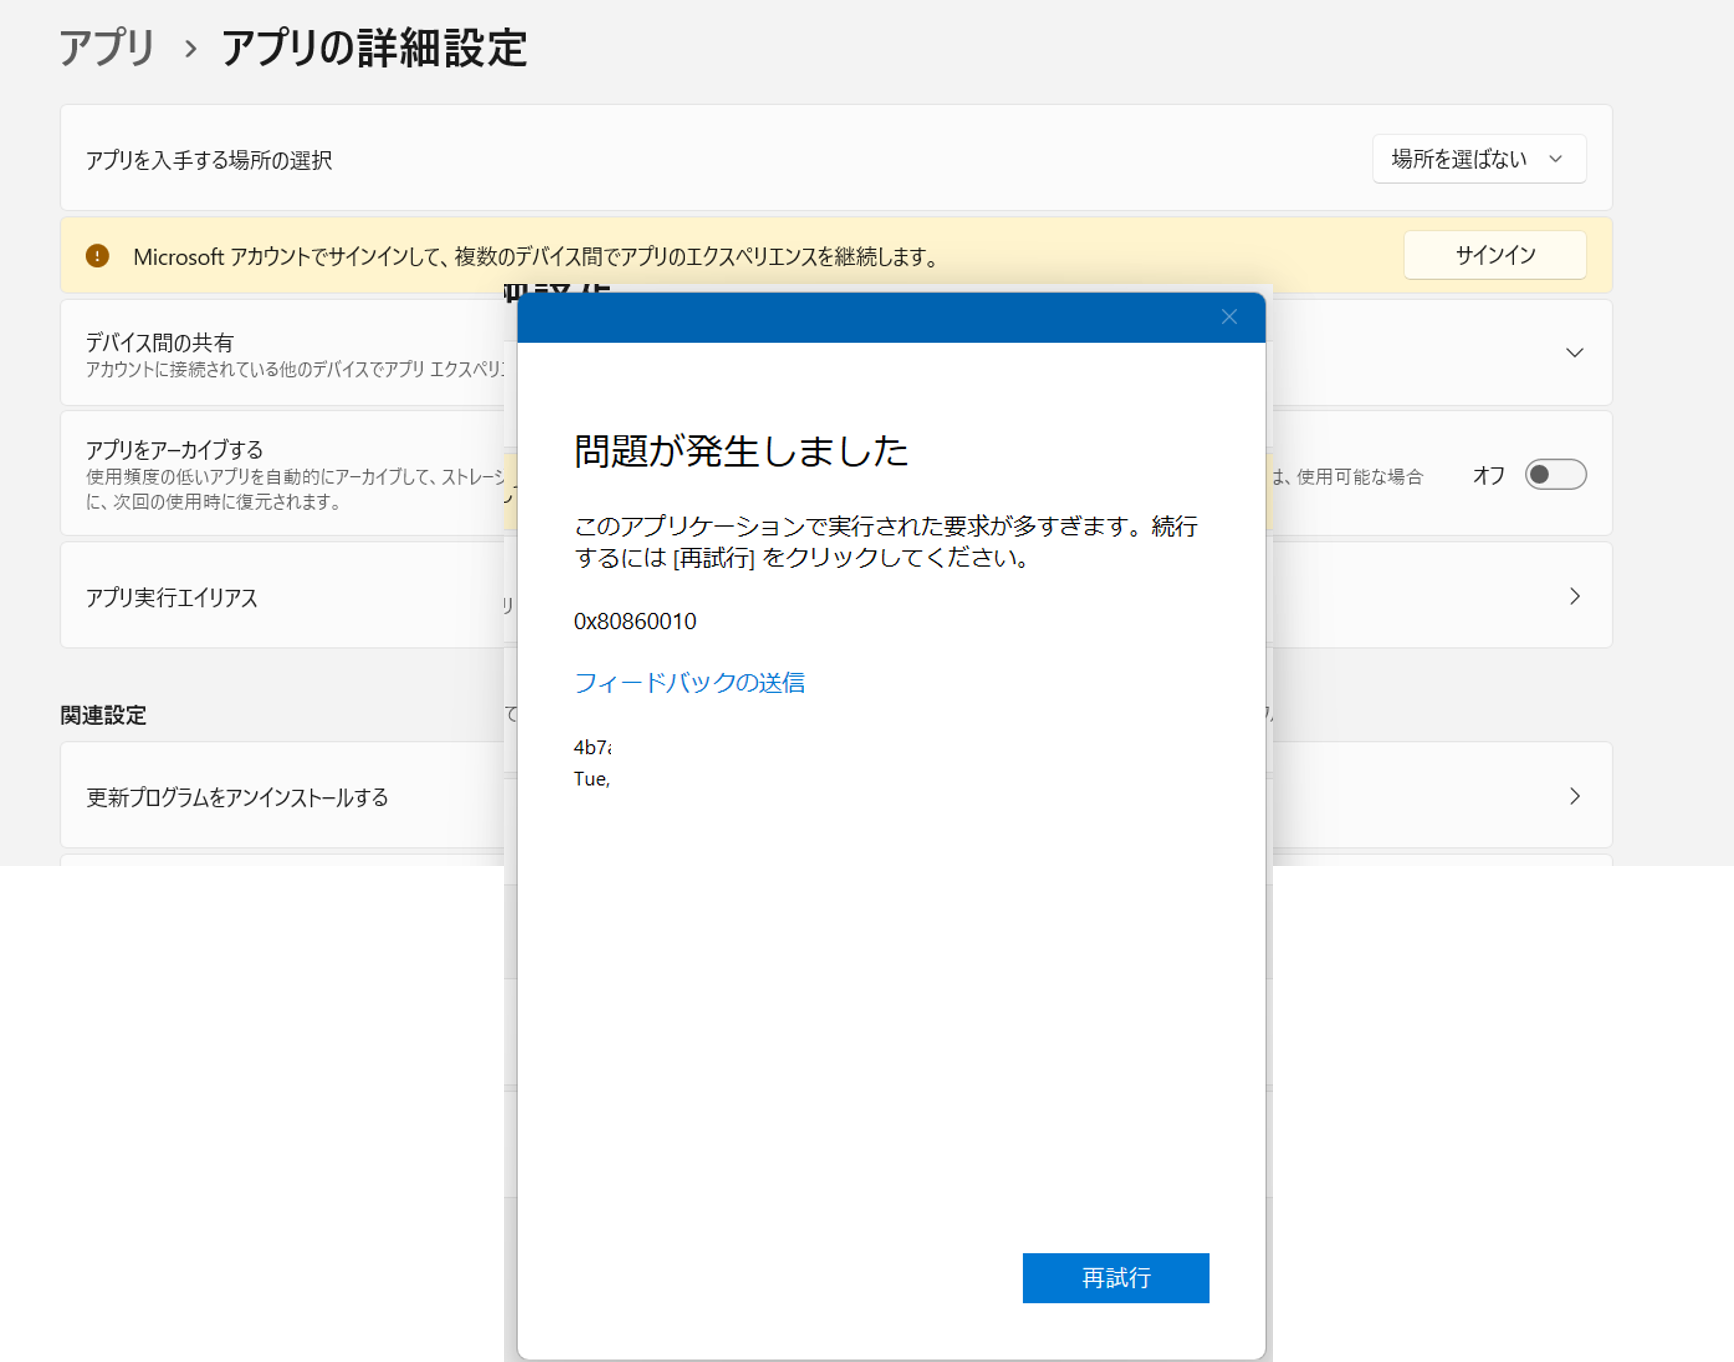This screenshot has width=1734, height=1362.
Task: Click the breadcrumb chevron separator
Action: (190, 49)
